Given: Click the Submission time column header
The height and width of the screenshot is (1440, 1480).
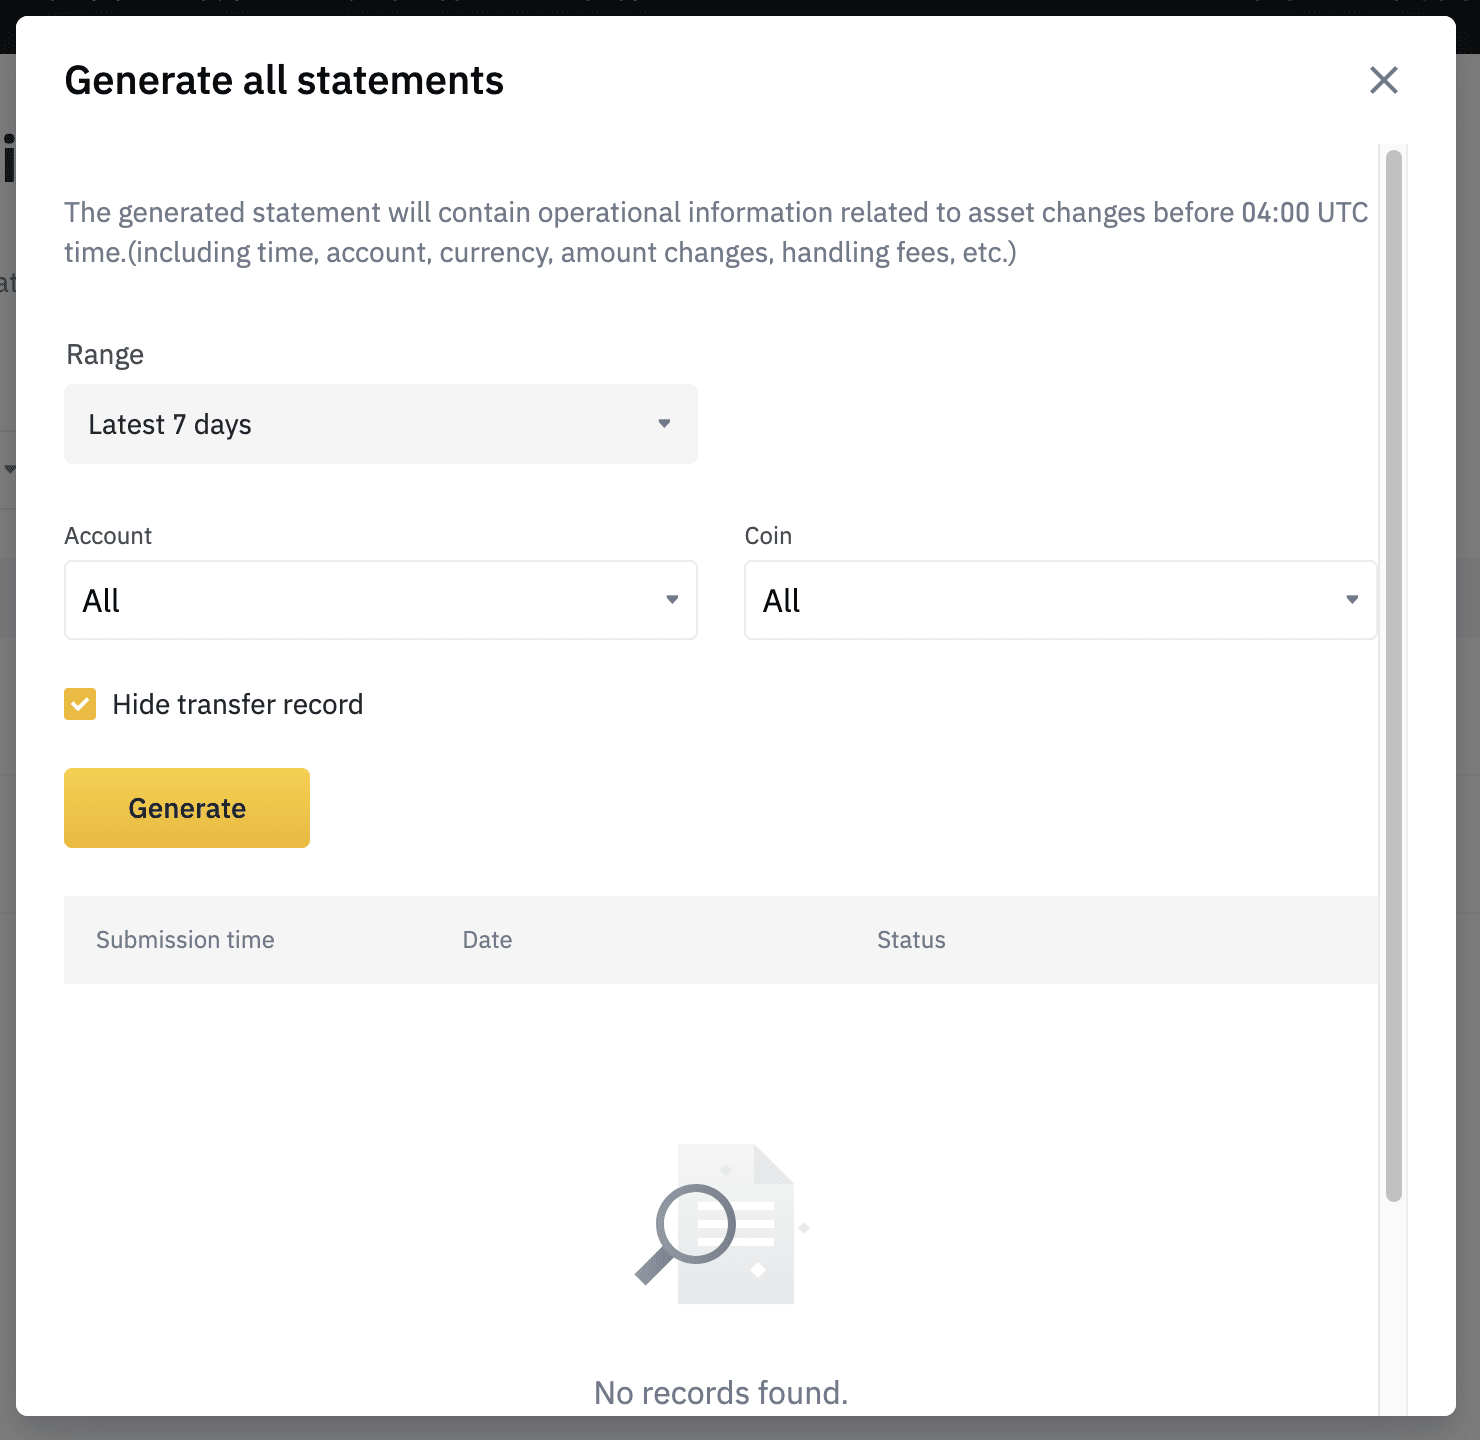Looking at the screenshot, I should coord(185,940).
